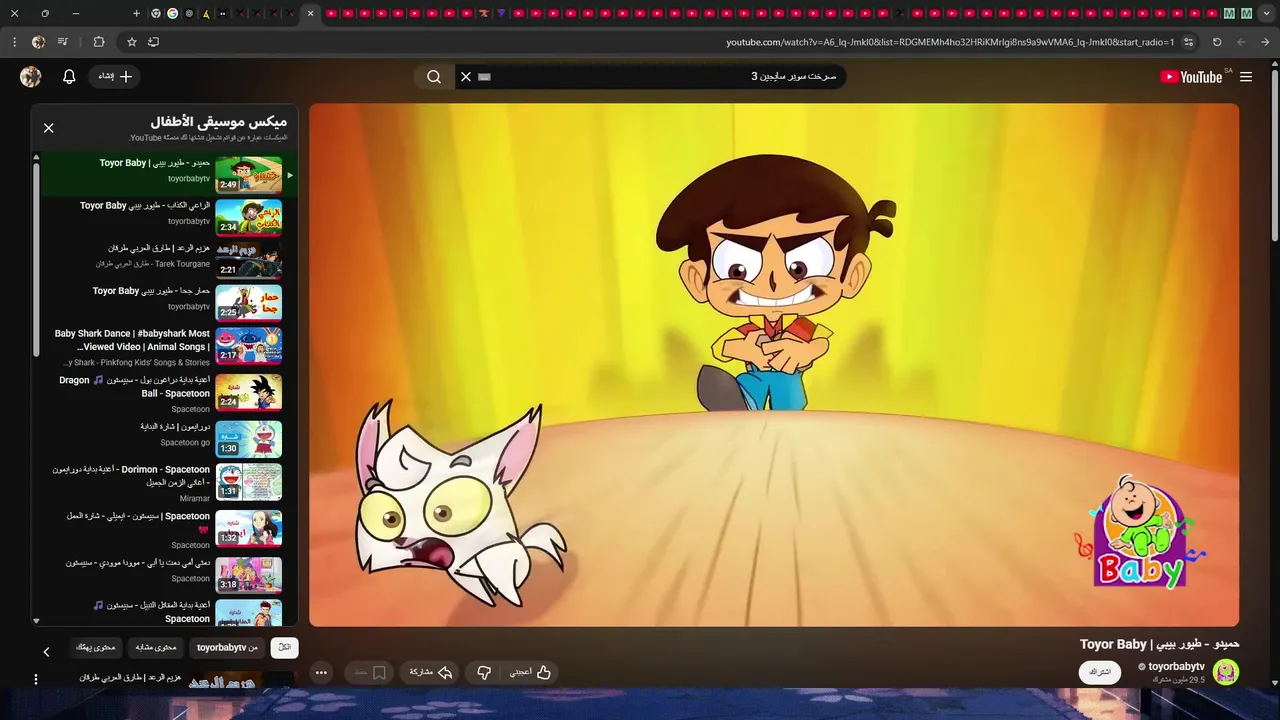Click the video title حميدو - طيور بيبي below player
Viewport: 1280px width, 720px height.
[1160, 644]
